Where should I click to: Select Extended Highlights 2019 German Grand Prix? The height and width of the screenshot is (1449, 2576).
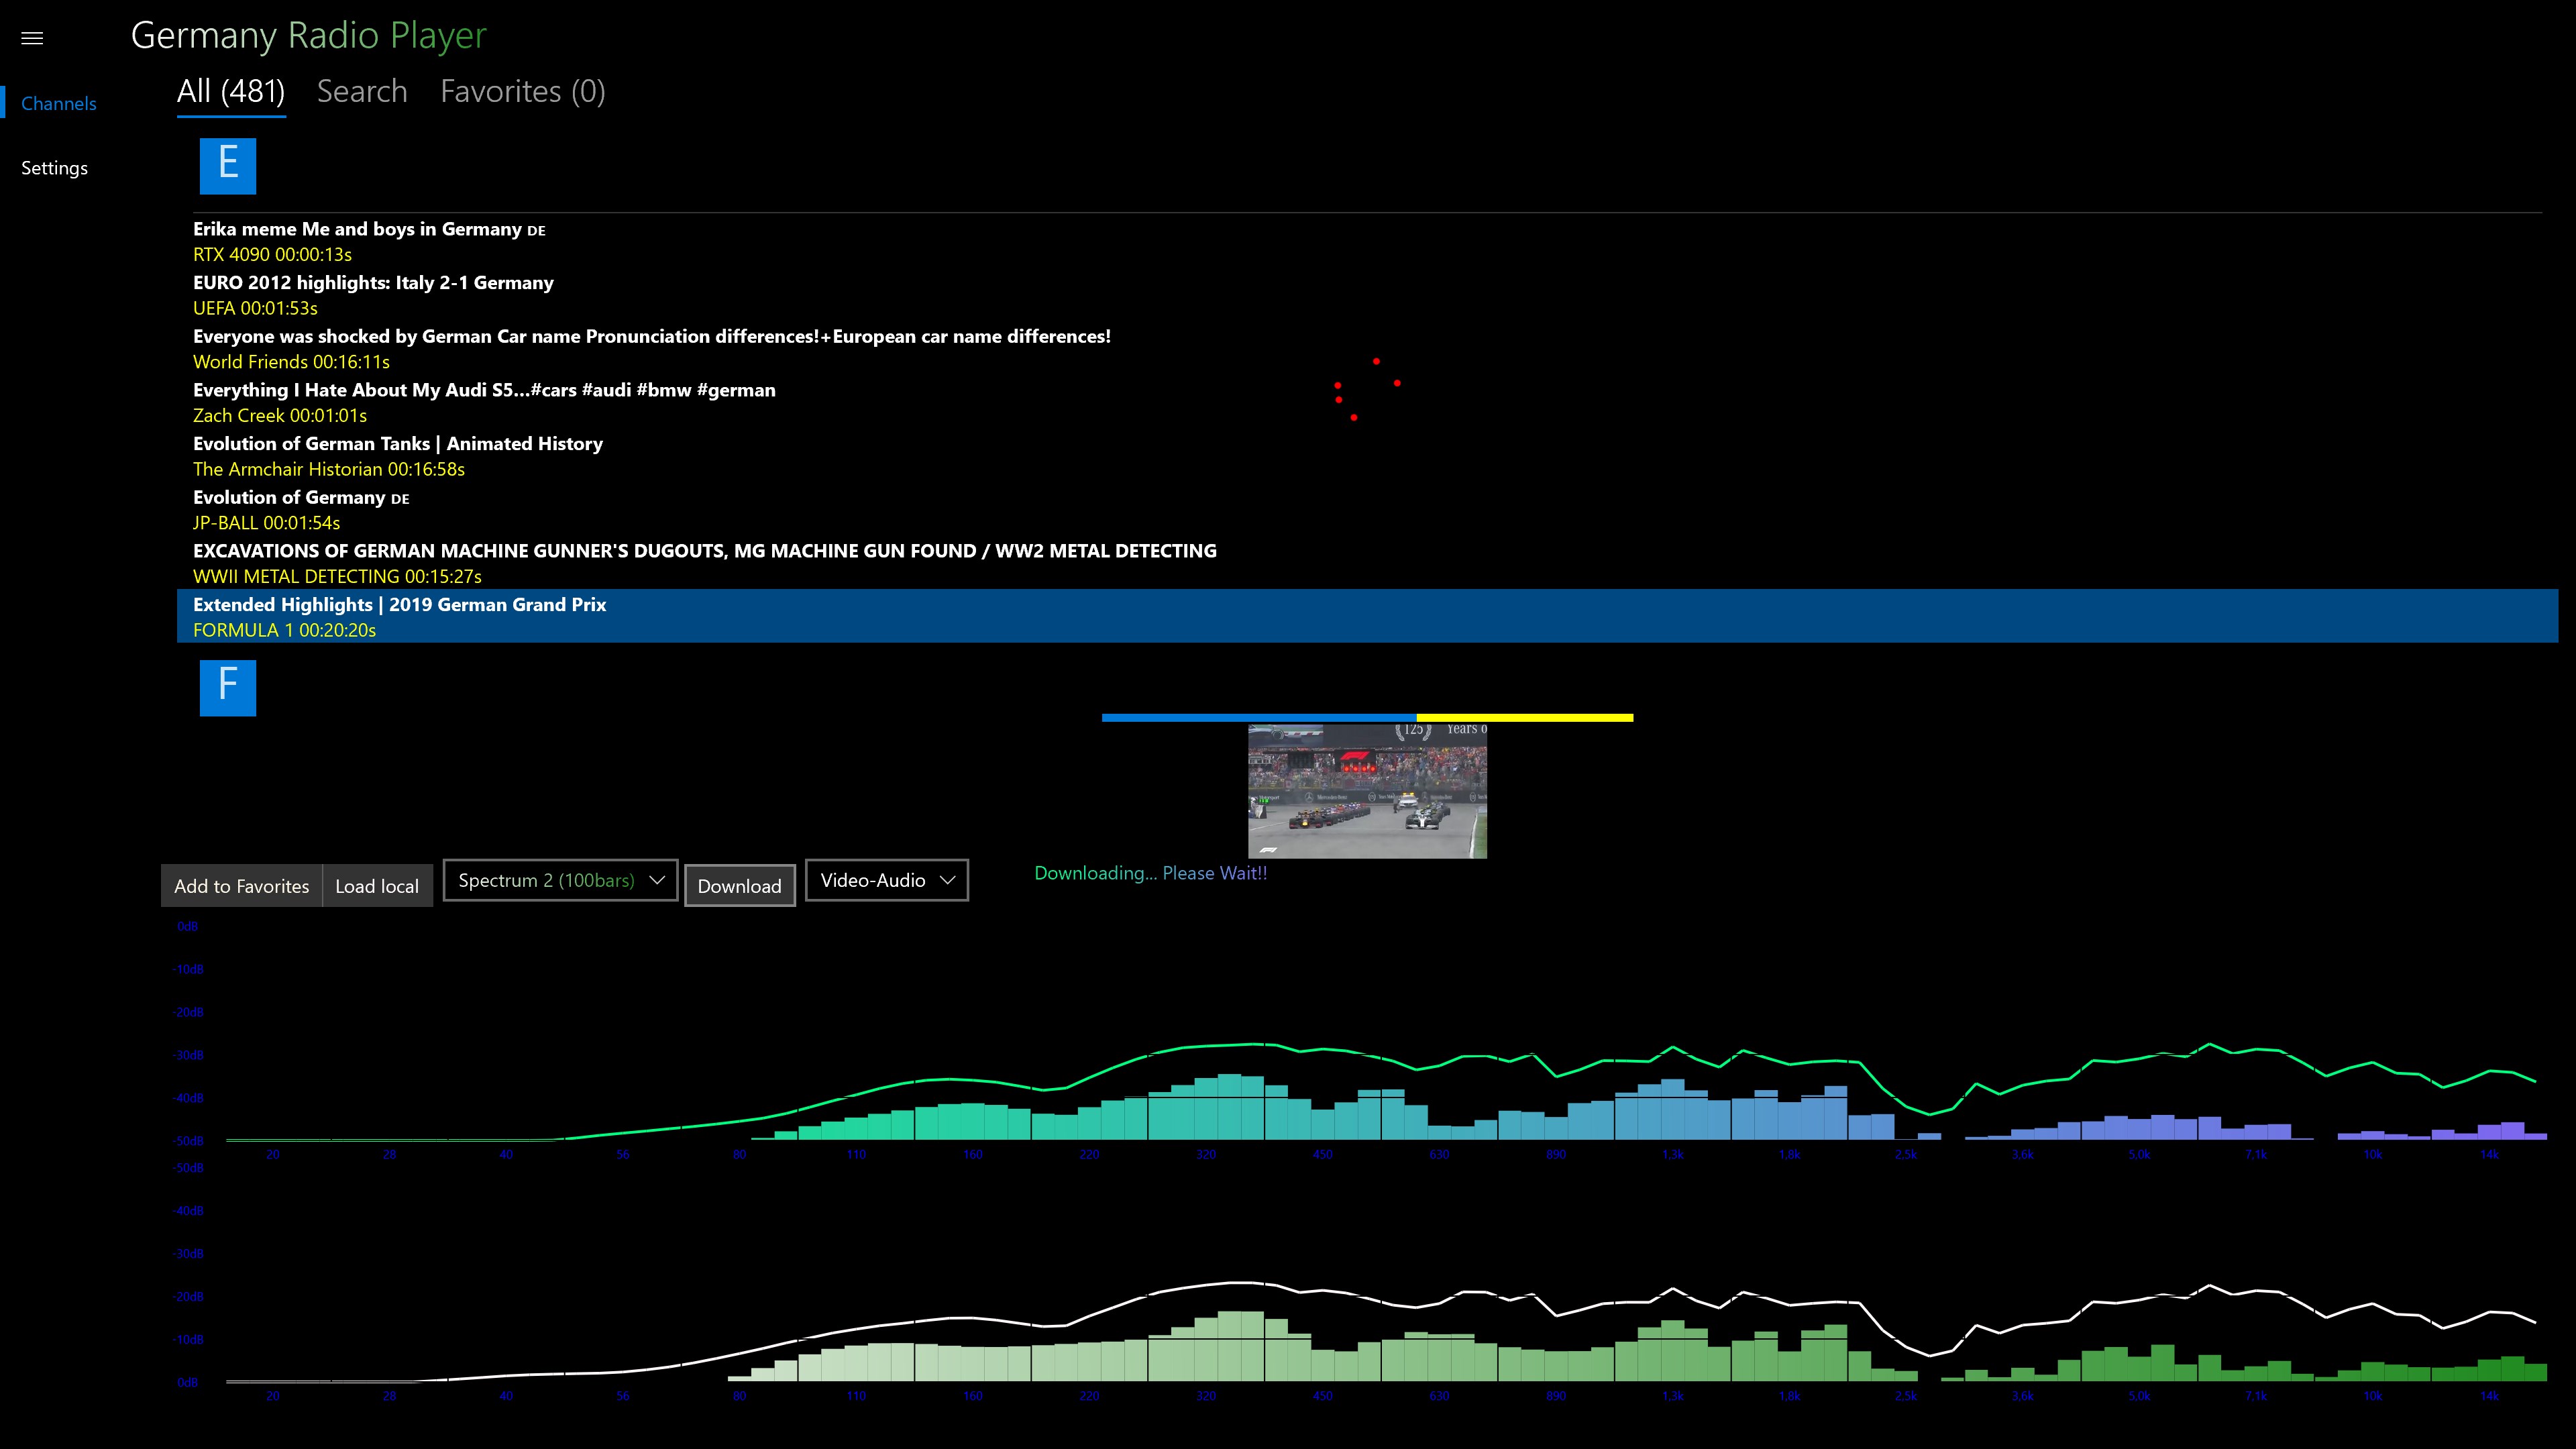pyautogui.click(x=399, y=616)
